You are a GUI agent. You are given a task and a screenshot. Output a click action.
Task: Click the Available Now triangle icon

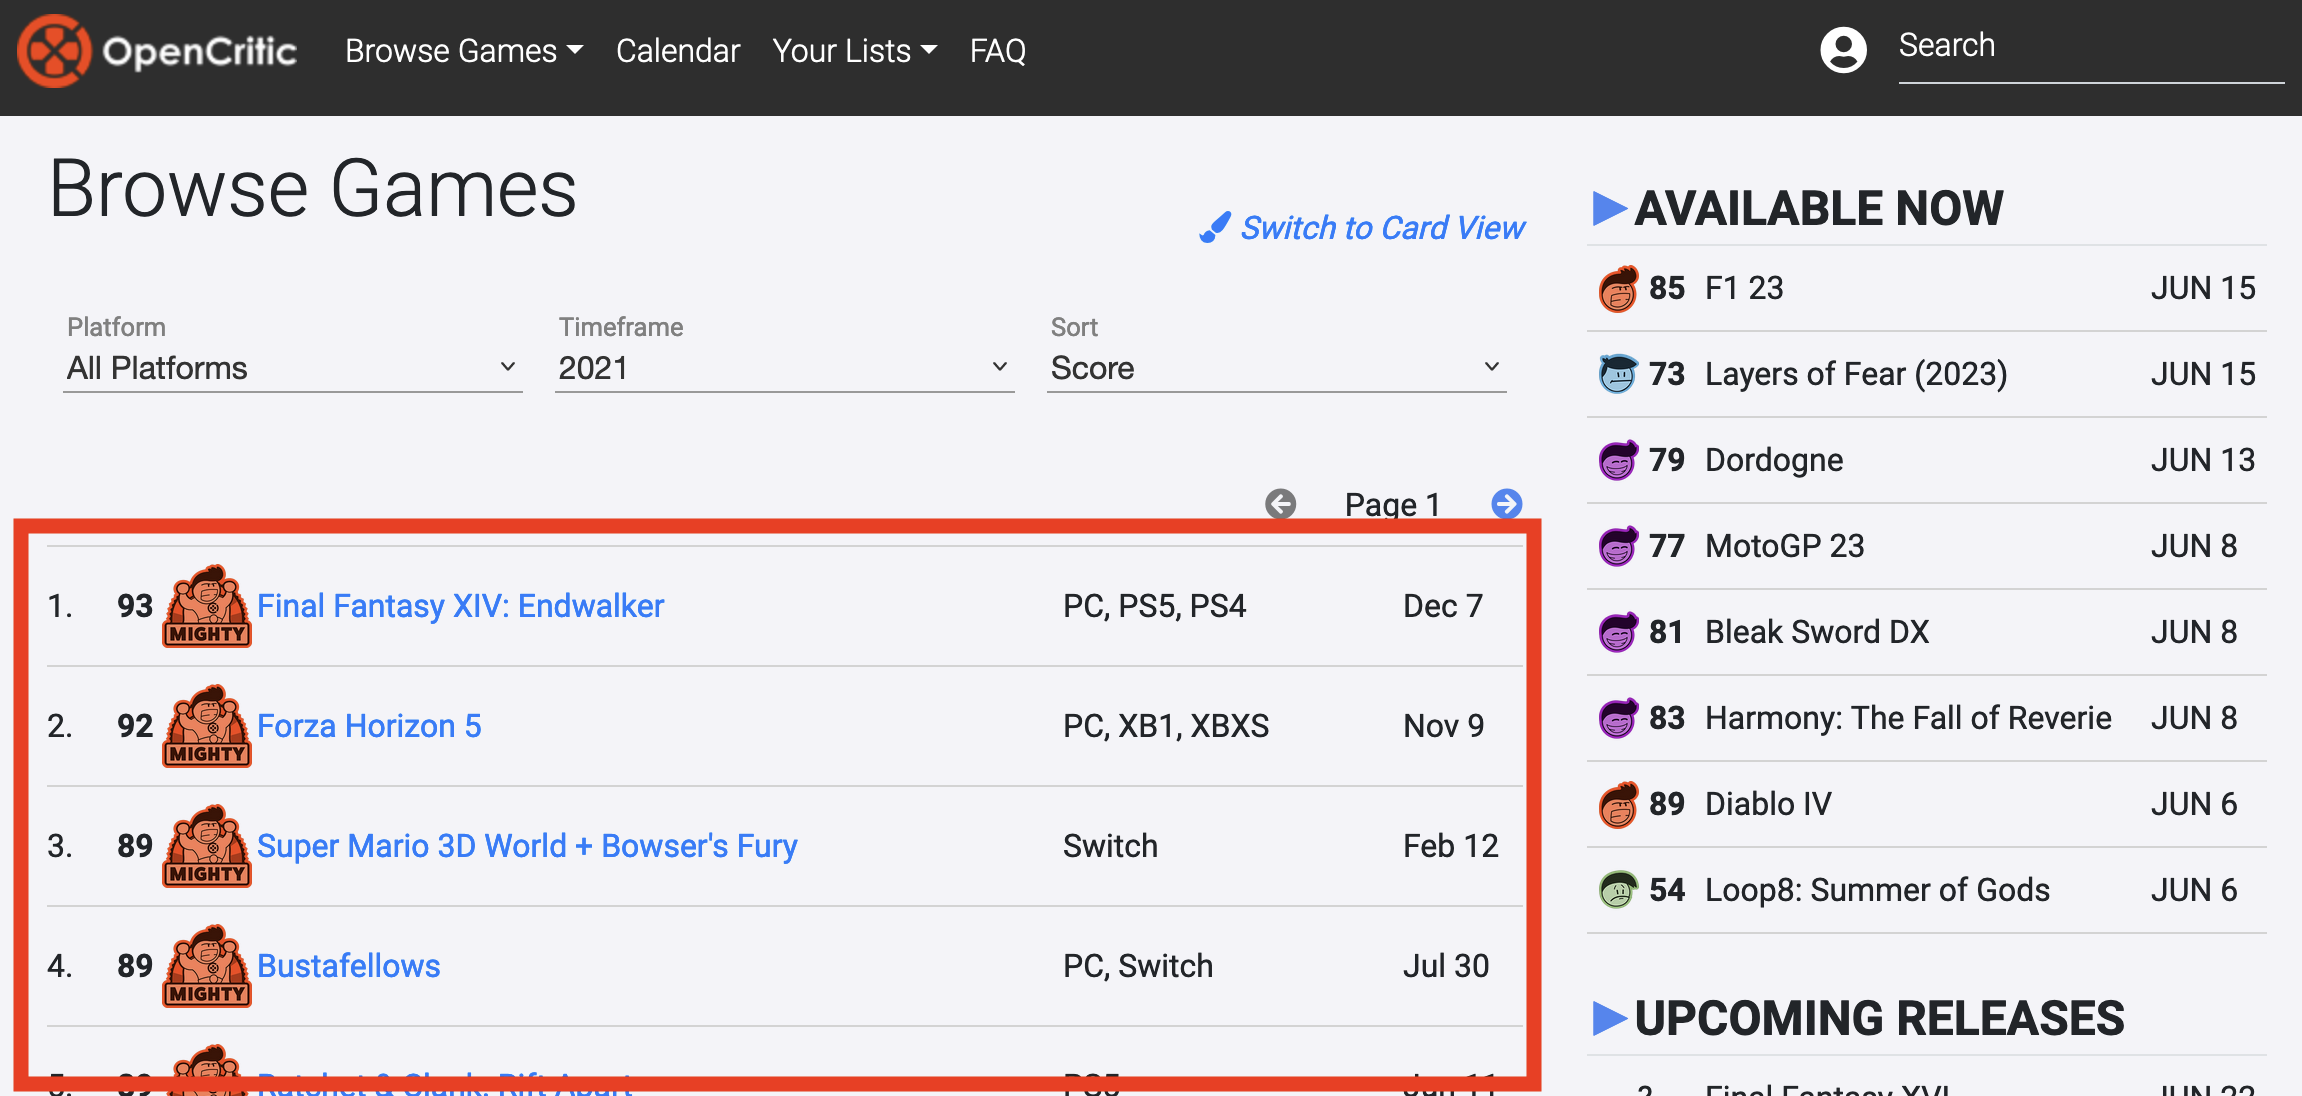click(1609, 208)
